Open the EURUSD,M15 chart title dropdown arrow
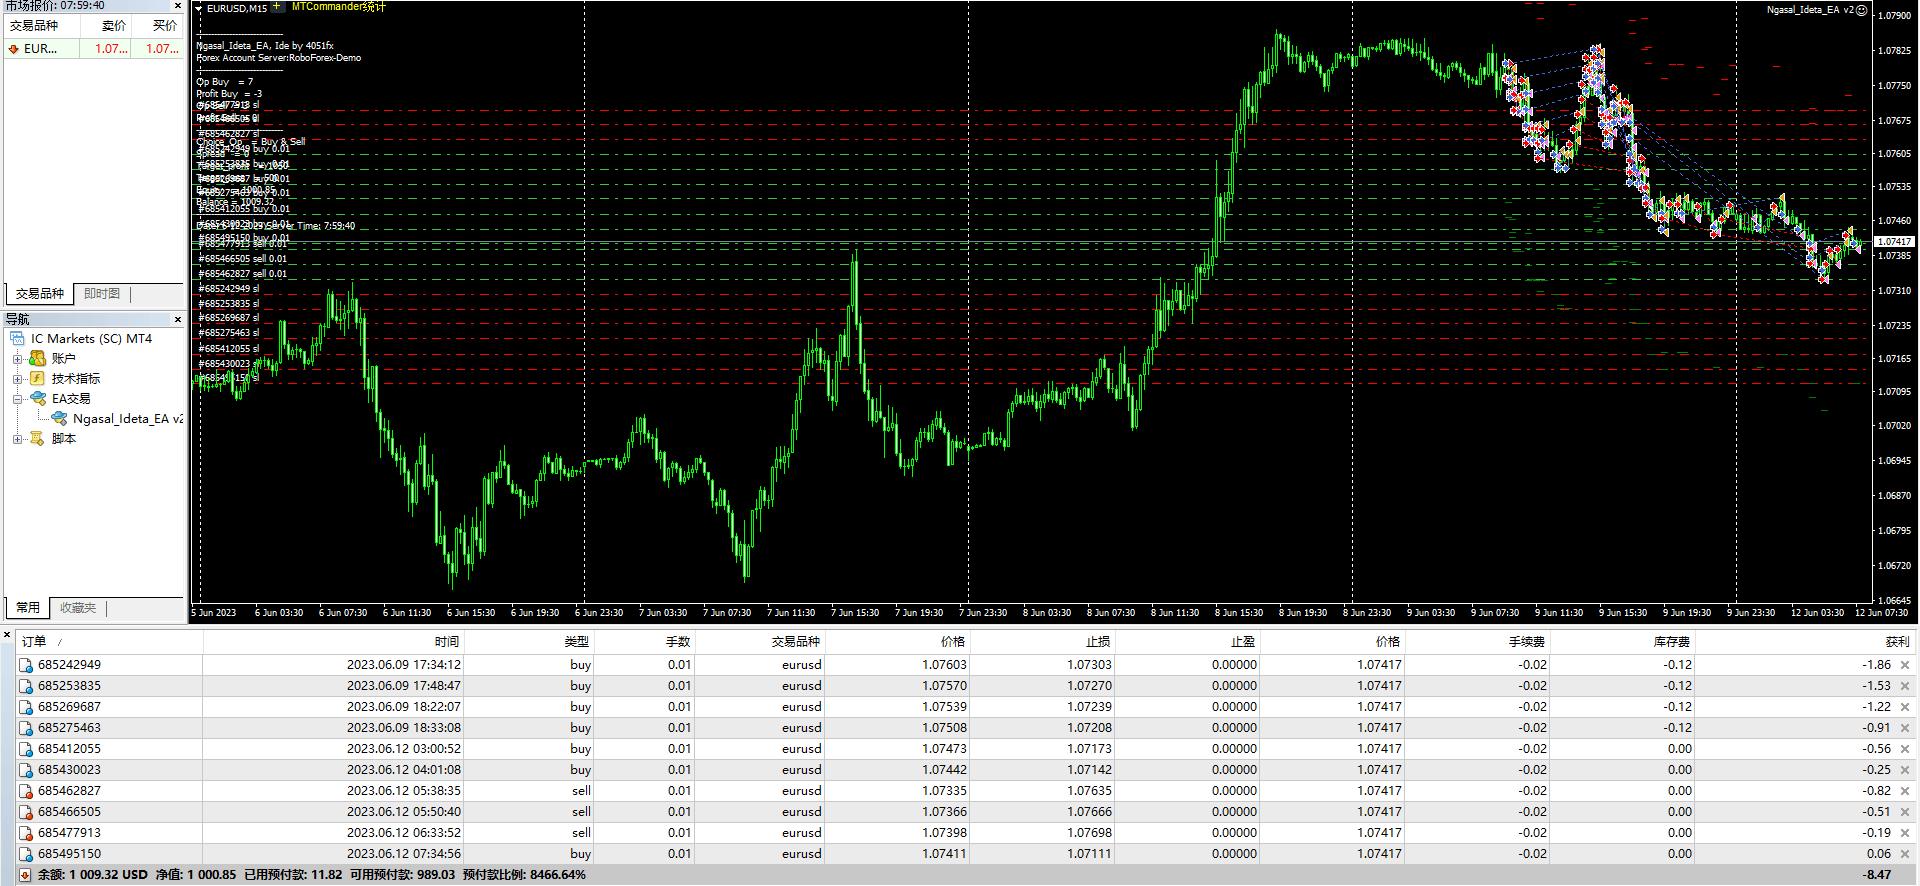1920x886 pixels. tap(199, 8)
